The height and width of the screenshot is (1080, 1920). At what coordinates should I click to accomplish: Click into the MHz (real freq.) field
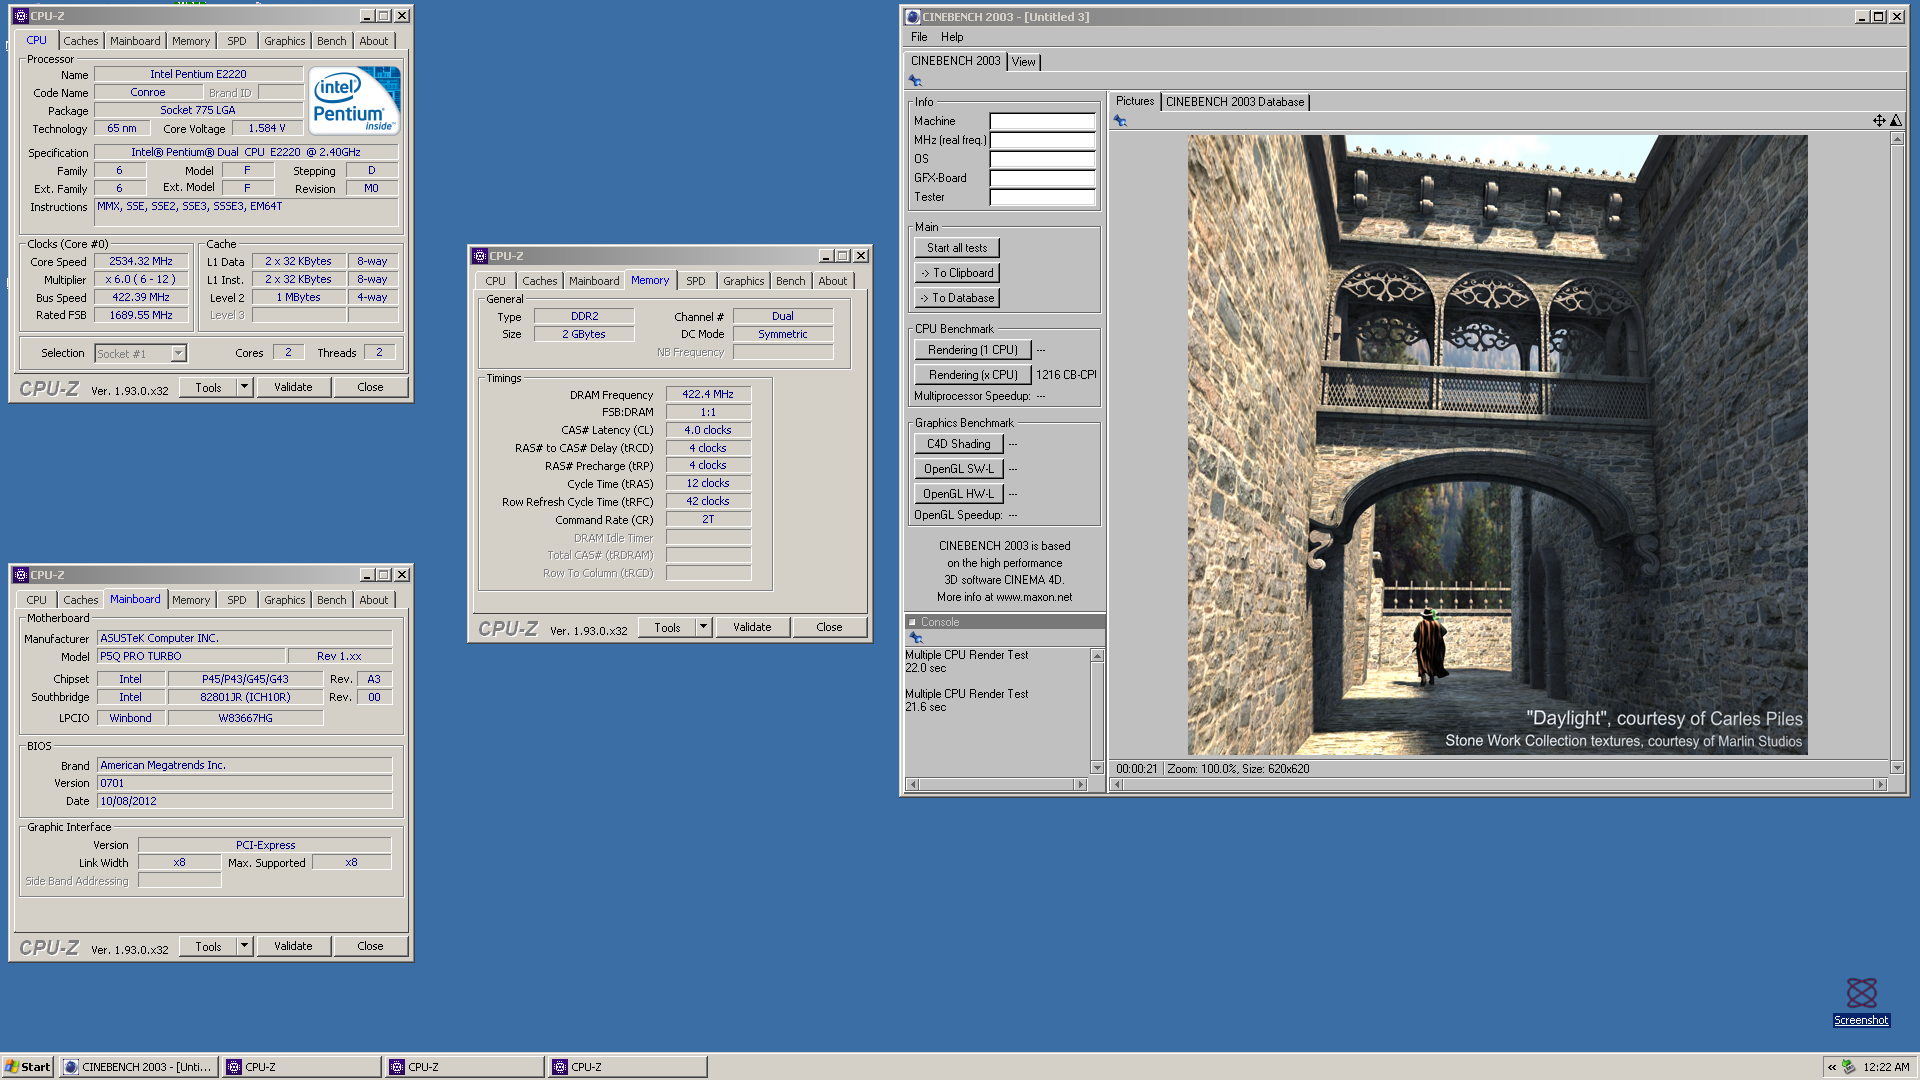[x=1042, y=140]
